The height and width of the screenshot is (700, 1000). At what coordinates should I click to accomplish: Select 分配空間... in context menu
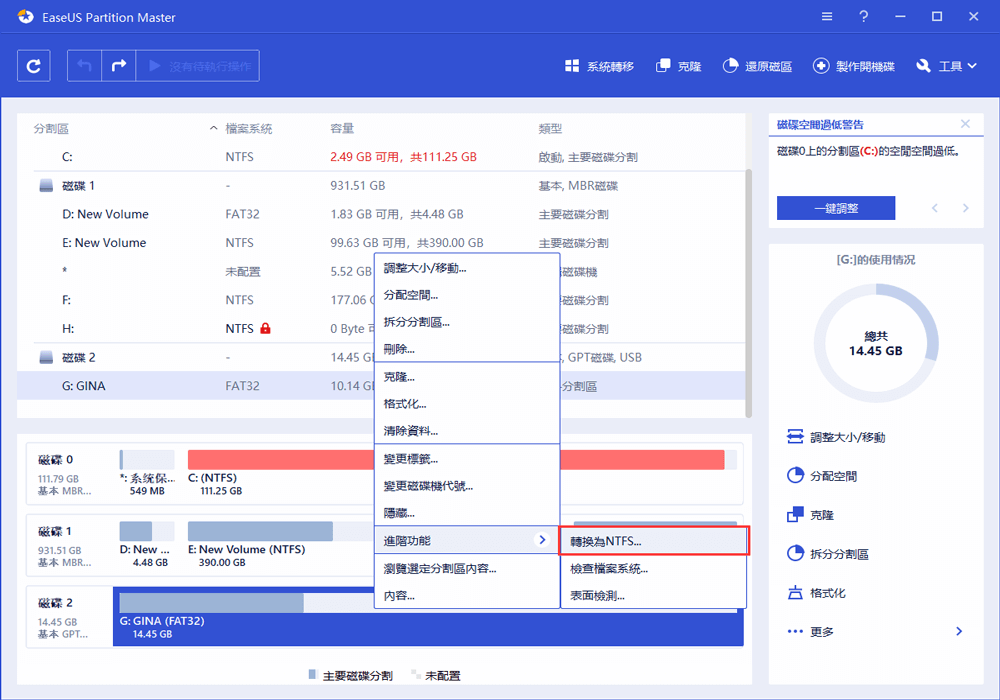[x=467, y=295]
